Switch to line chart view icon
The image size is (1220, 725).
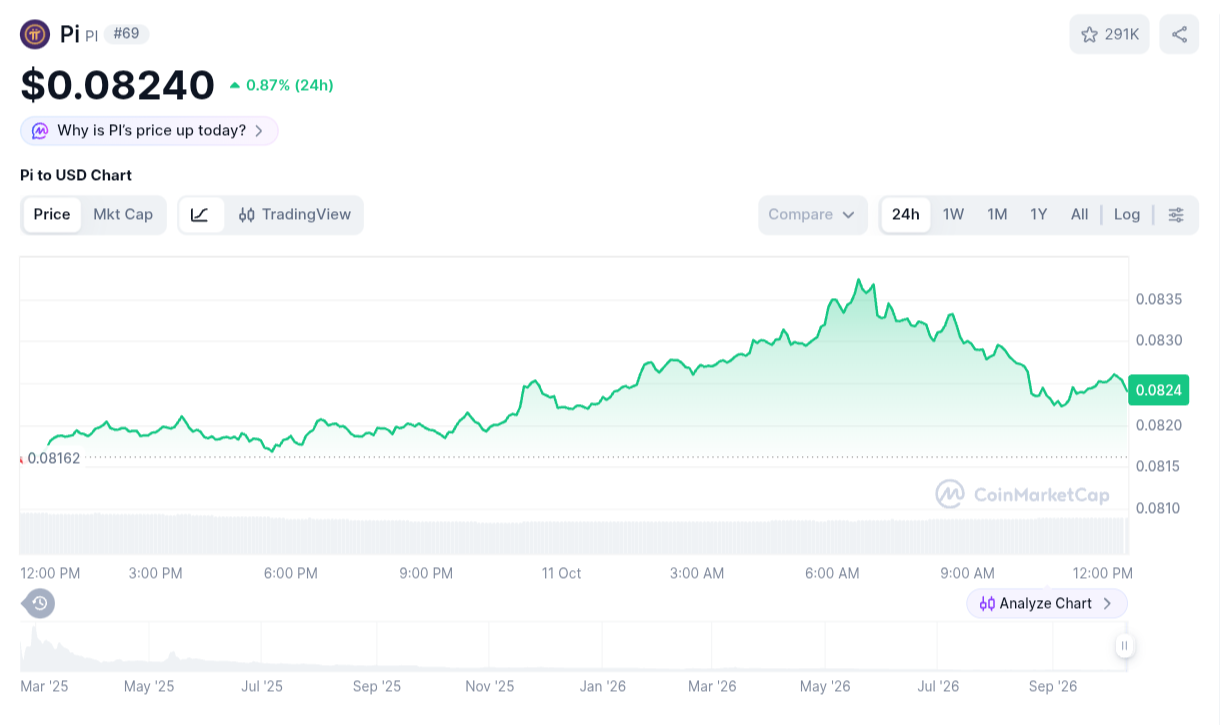tap(200, 215)
